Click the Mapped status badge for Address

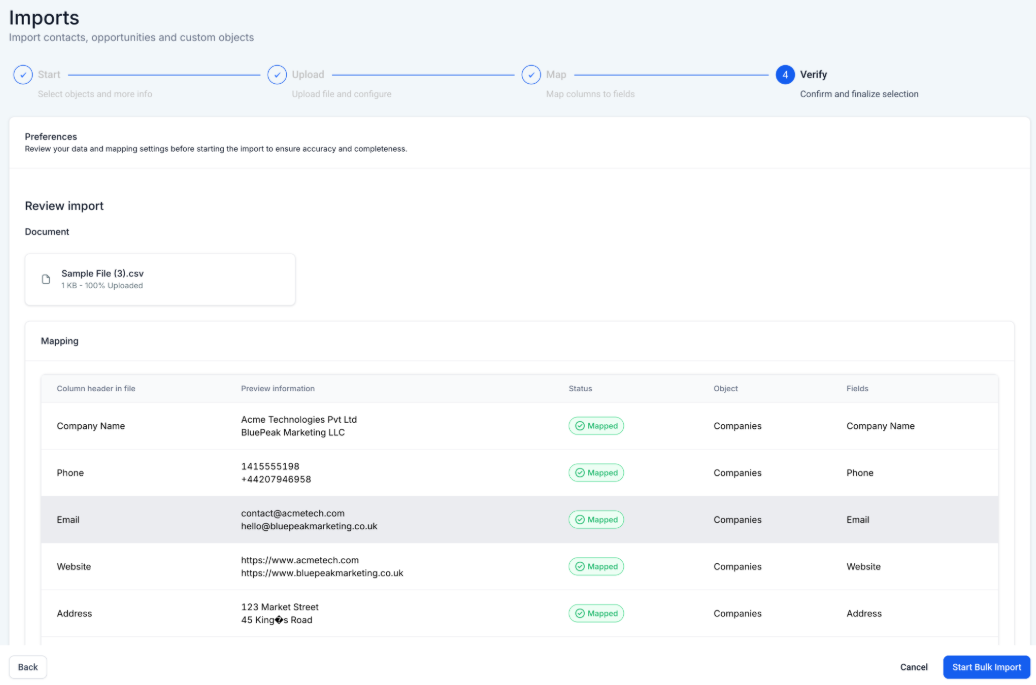pyautogui.click(x=596, y=614)
